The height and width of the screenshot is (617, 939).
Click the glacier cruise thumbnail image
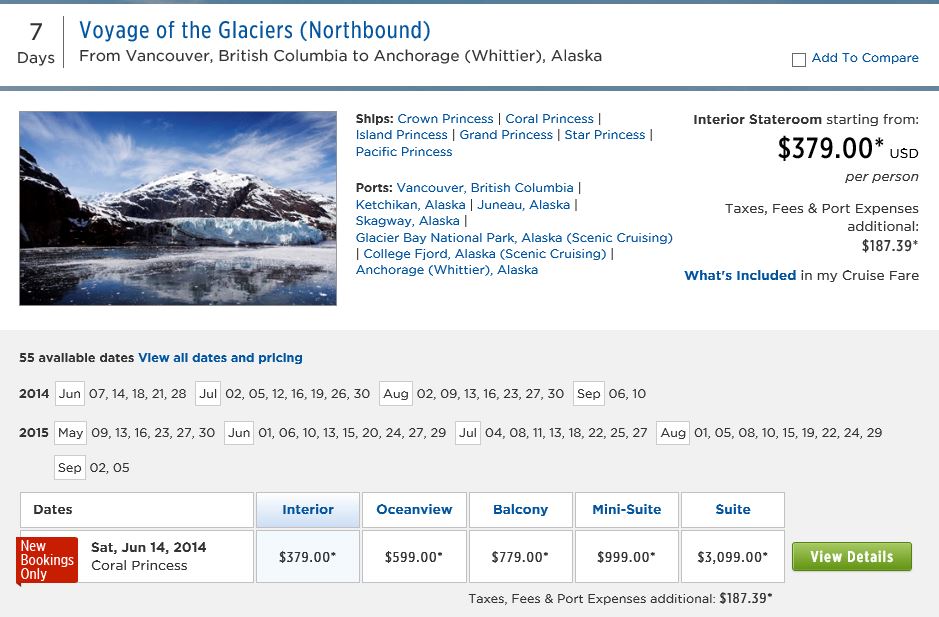pyautogui.click(x=178, y=208)
